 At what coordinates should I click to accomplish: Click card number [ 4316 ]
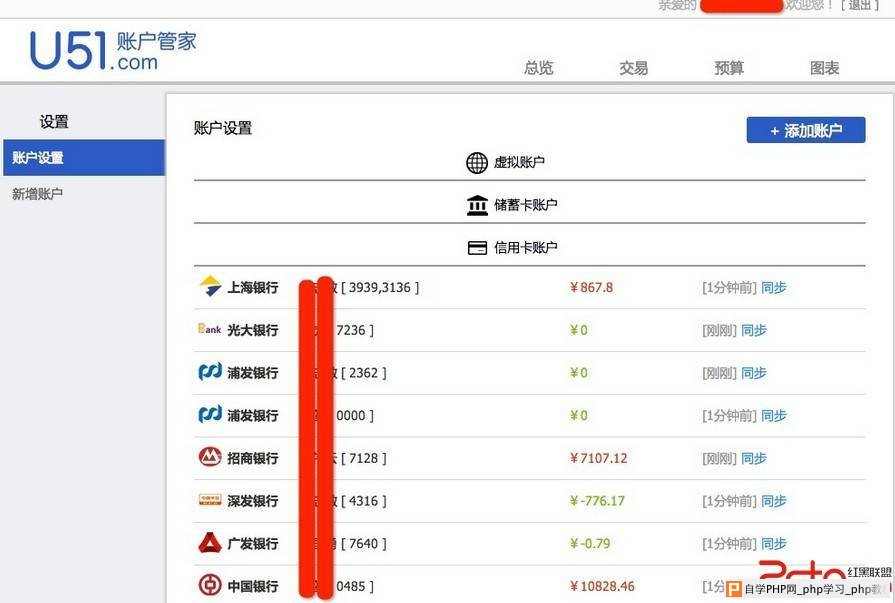click(x=364, y=501)
